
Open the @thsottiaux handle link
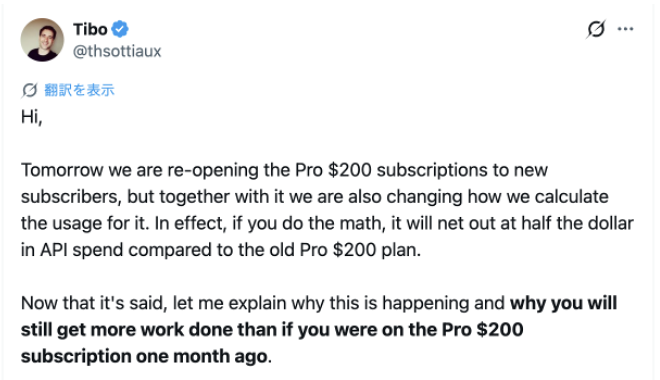point(117,51)
